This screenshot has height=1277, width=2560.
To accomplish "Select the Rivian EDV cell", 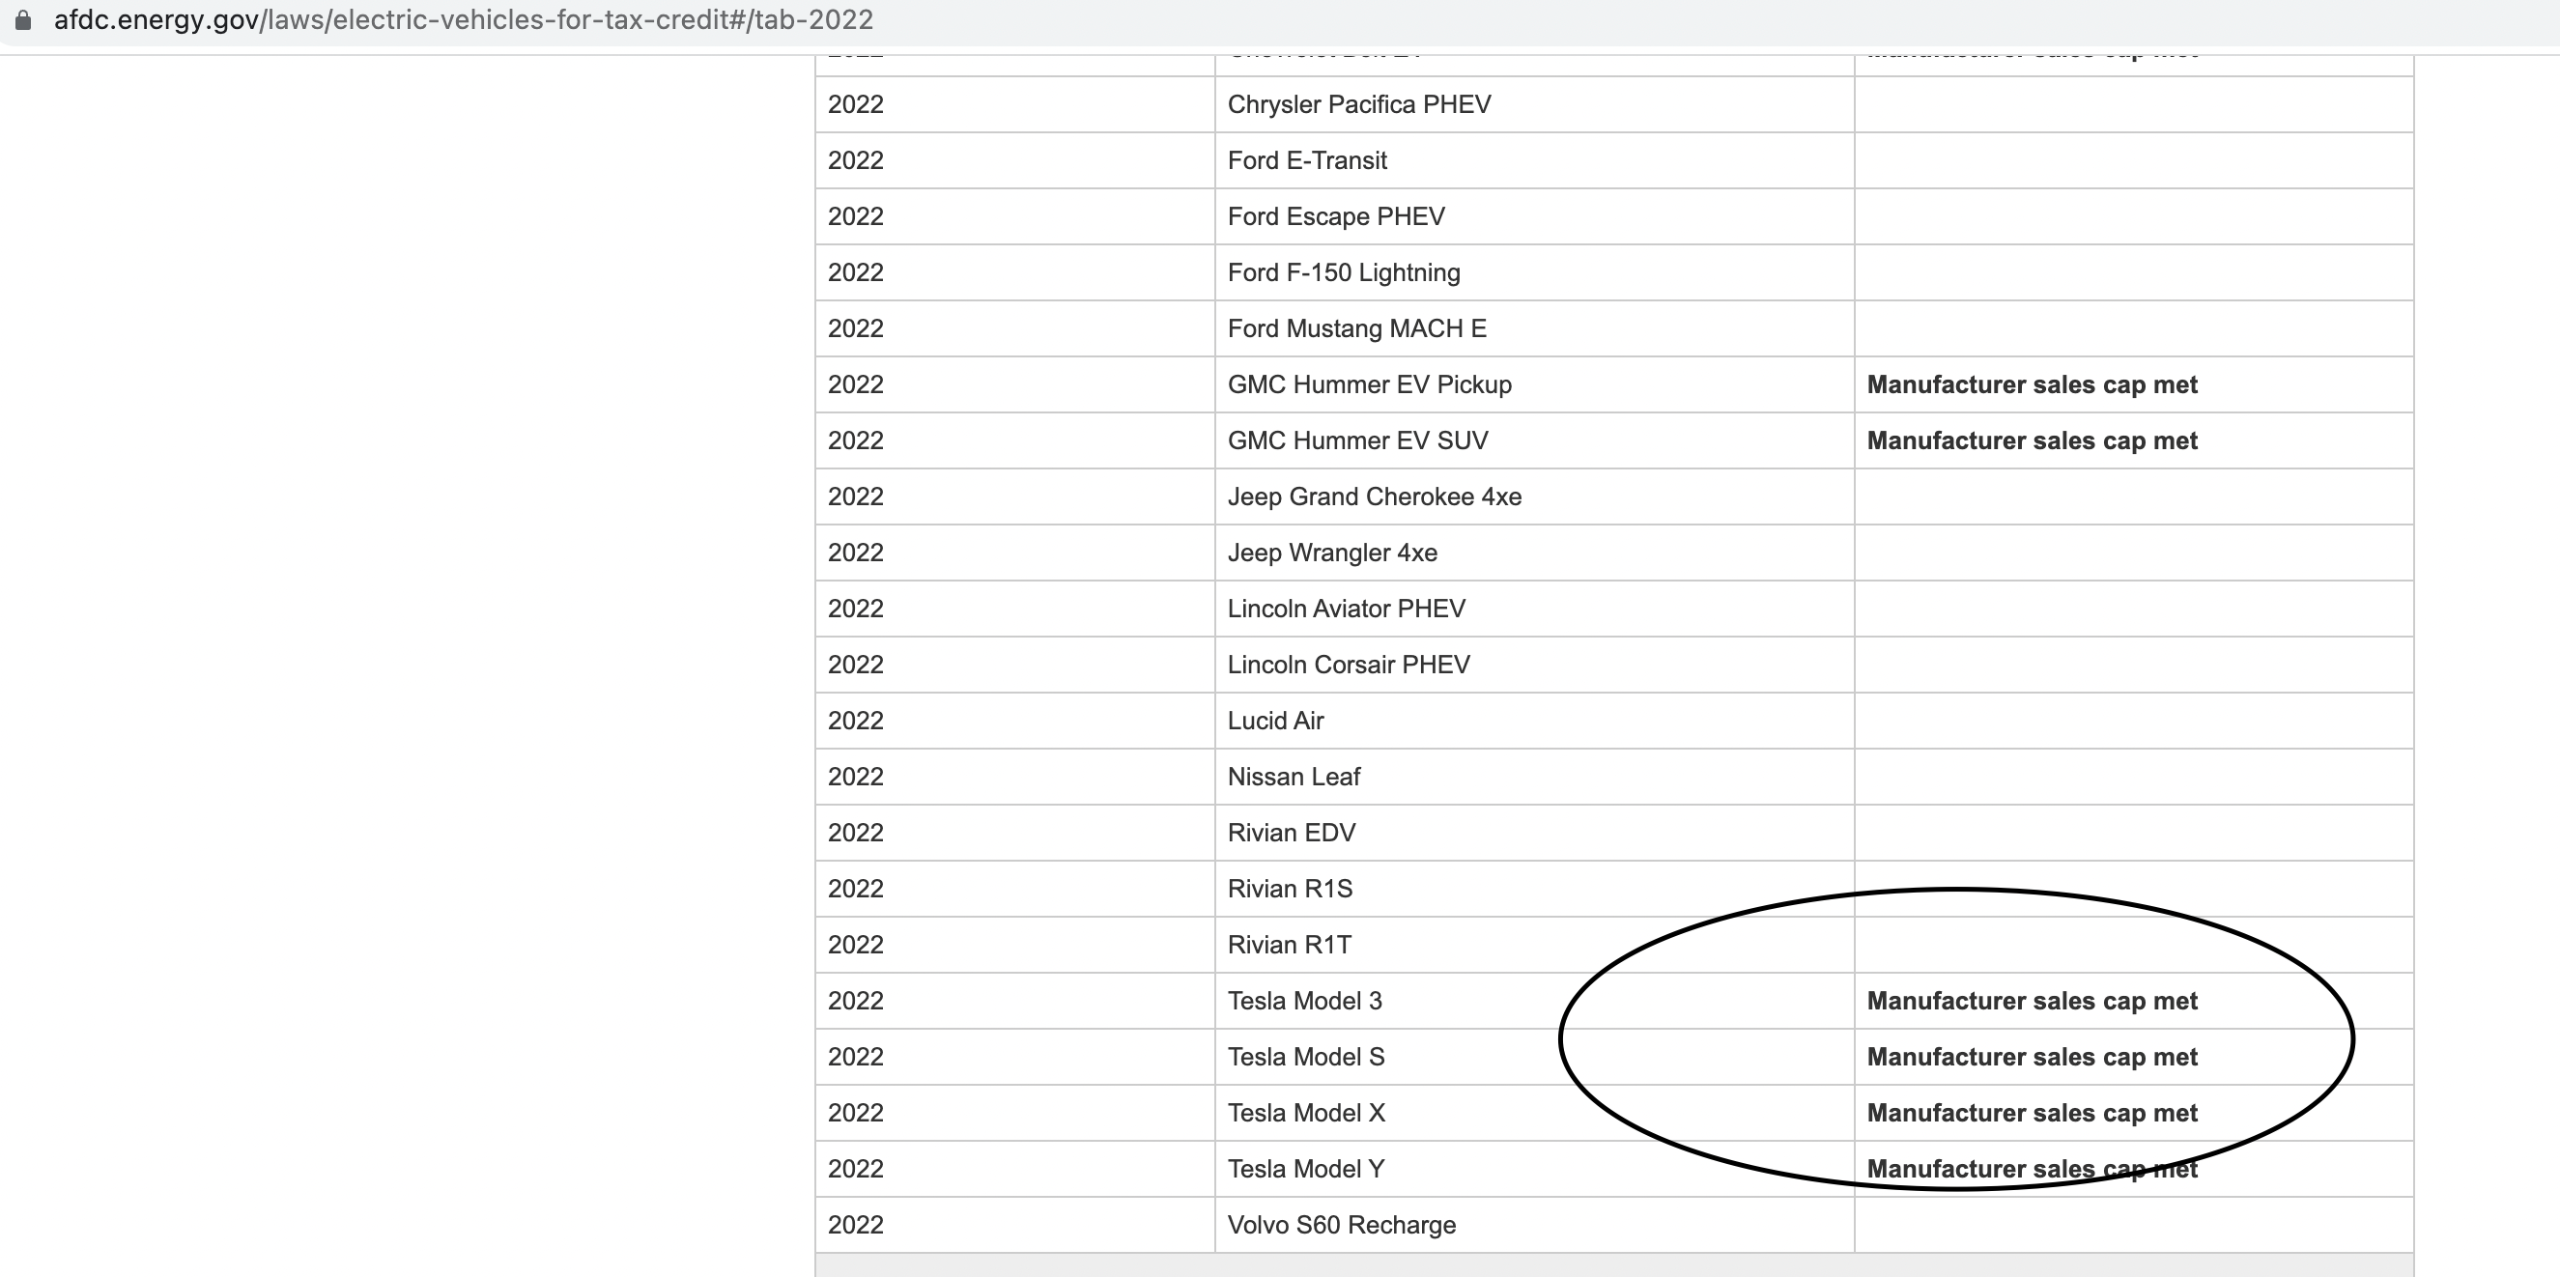I will pos(1534,832).
